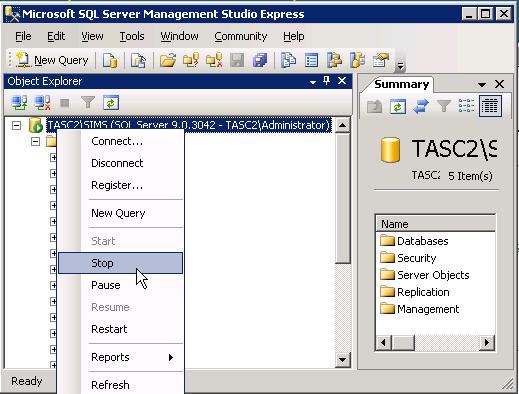The height and width of the screenshot is (394, 519).
Task: Open the Reports submenu
Action: [x=120, y=357]
